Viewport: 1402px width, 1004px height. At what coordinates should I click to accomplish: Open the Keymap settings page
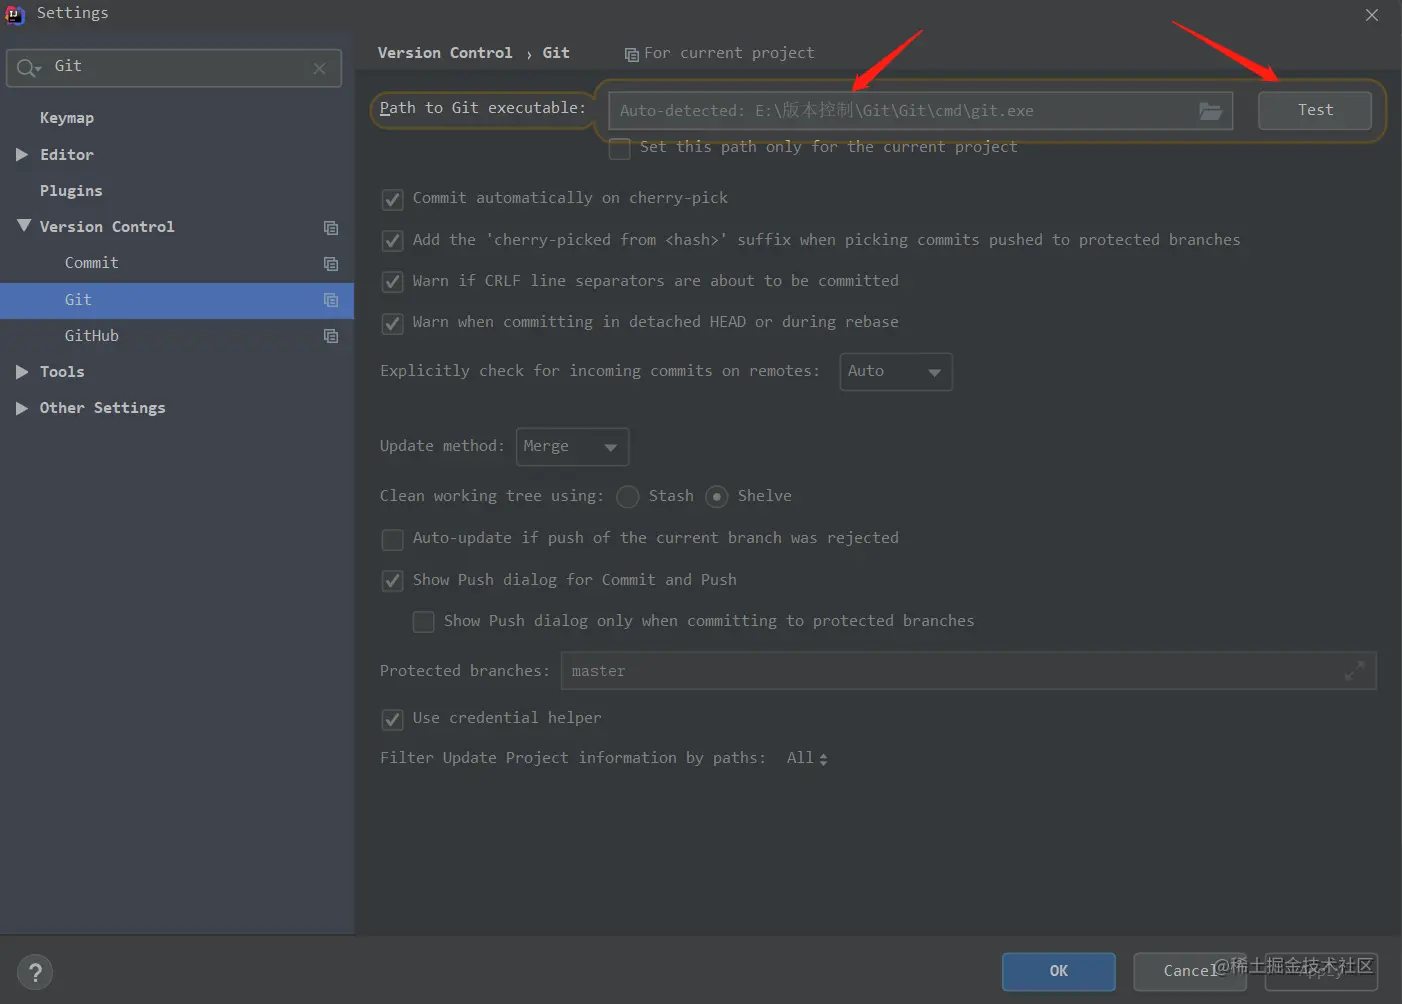pyautogui.click(x=67, y=118)
